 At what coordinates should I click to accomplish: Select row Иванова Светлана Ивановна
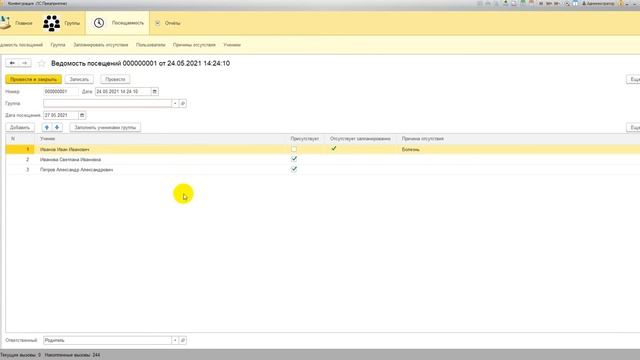tap(322, 159)
